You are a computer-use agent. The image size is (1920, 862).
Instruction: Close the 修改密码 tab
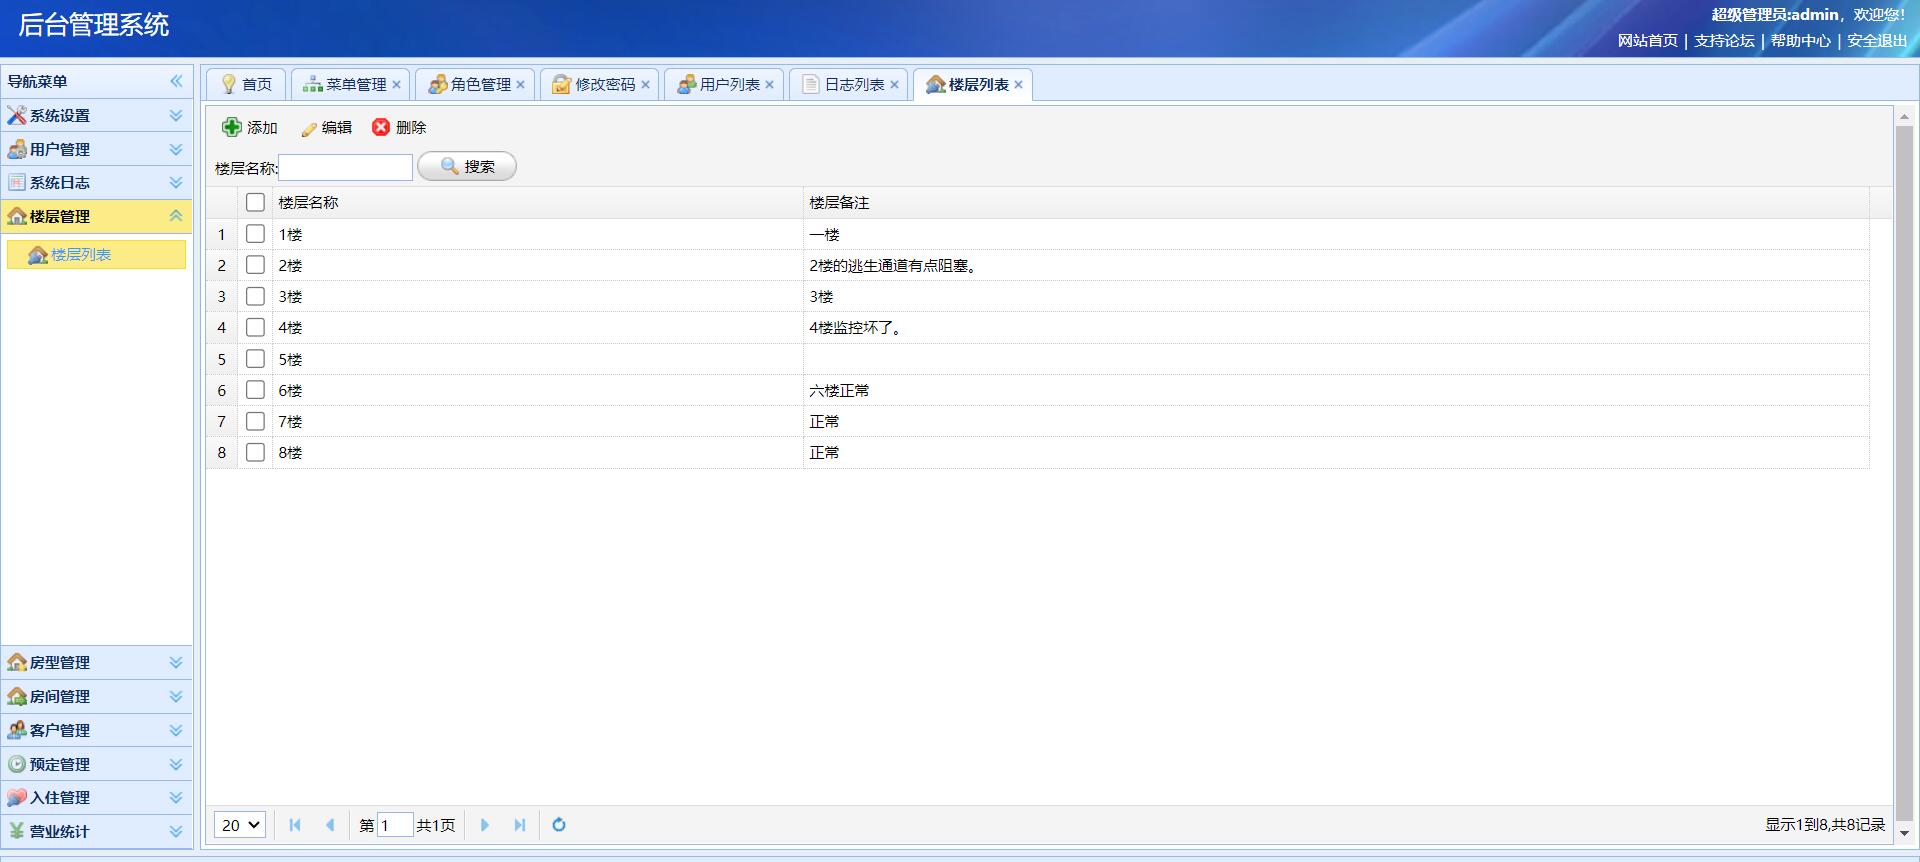coord(645,85)
